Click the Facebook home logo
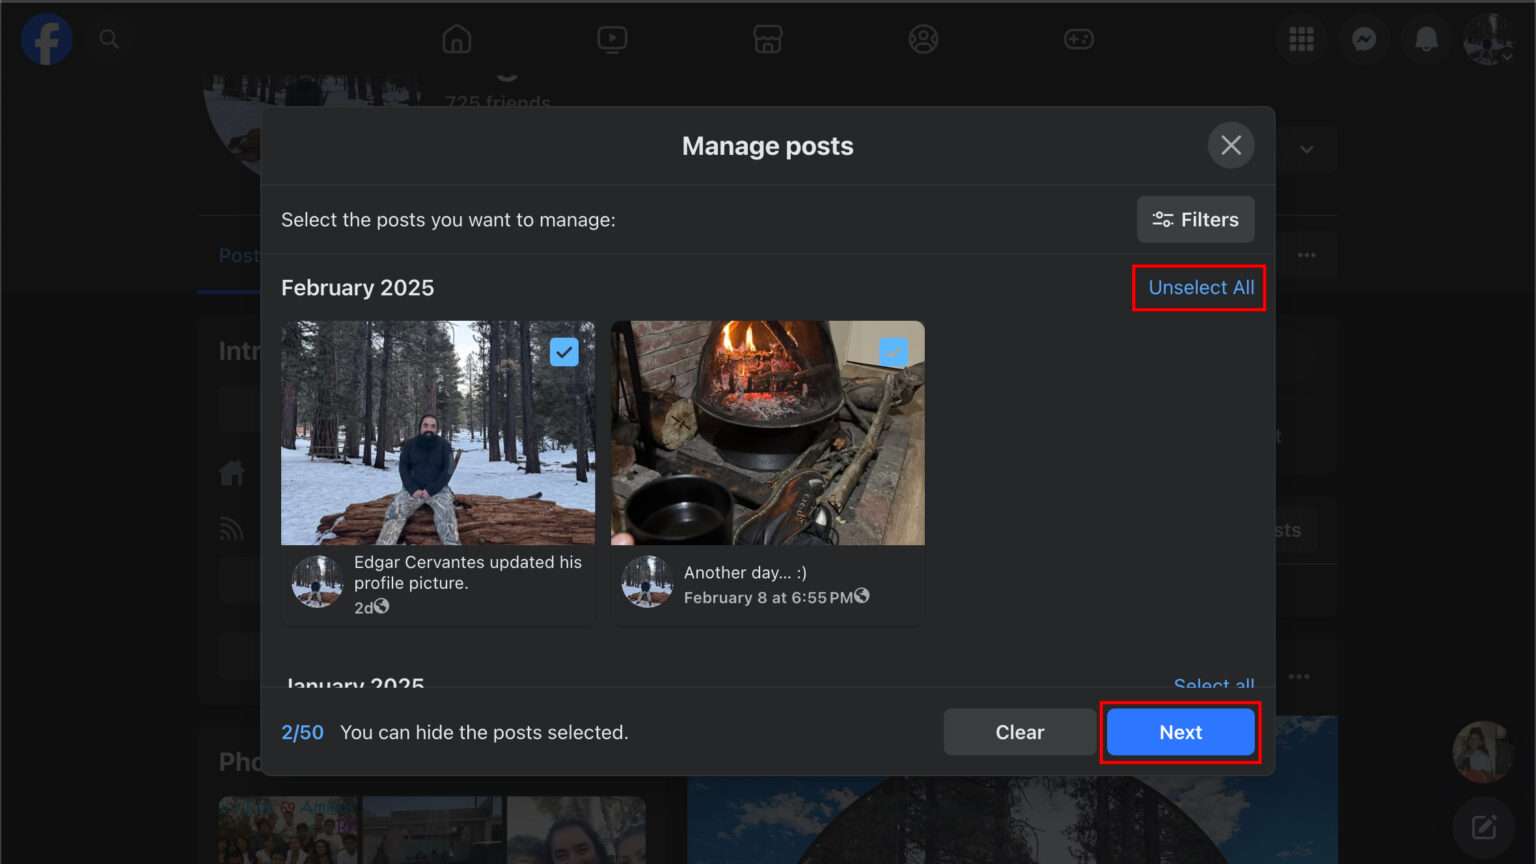This screenshot has width=1536, height=864. [46, 39]
